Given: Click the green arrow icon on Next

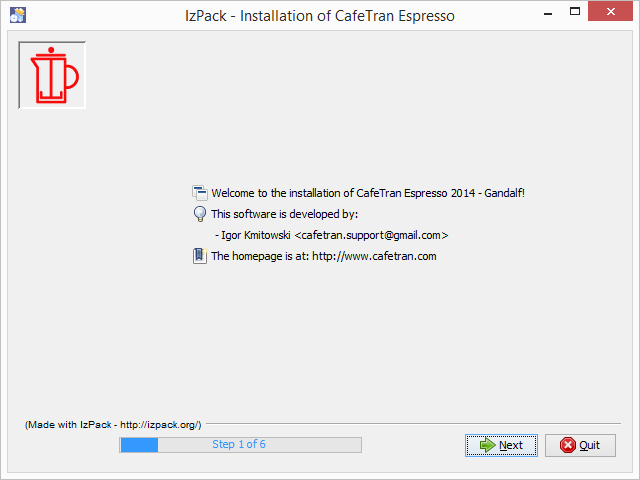Looking at the screenshot, I should coord(487,445).
